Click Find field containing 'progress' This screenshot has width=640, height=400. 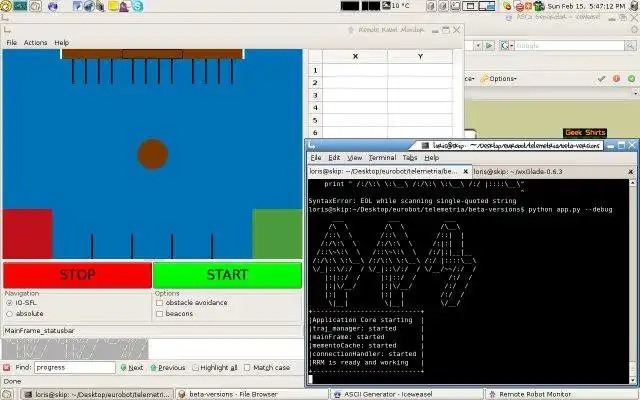(75, 367)
